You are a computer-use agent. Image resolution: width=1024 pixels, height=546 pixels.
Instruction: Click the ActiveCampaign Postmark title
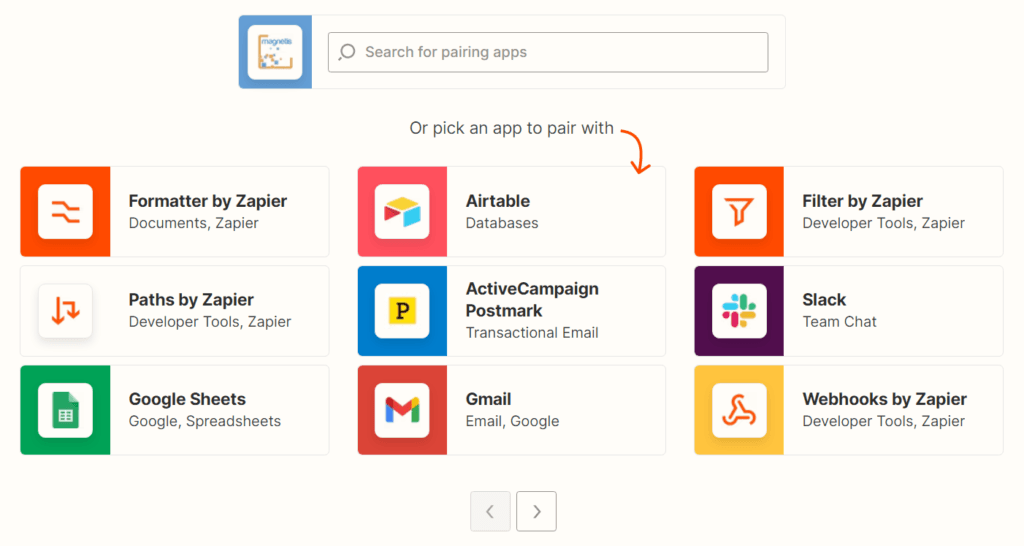point(532,300)
